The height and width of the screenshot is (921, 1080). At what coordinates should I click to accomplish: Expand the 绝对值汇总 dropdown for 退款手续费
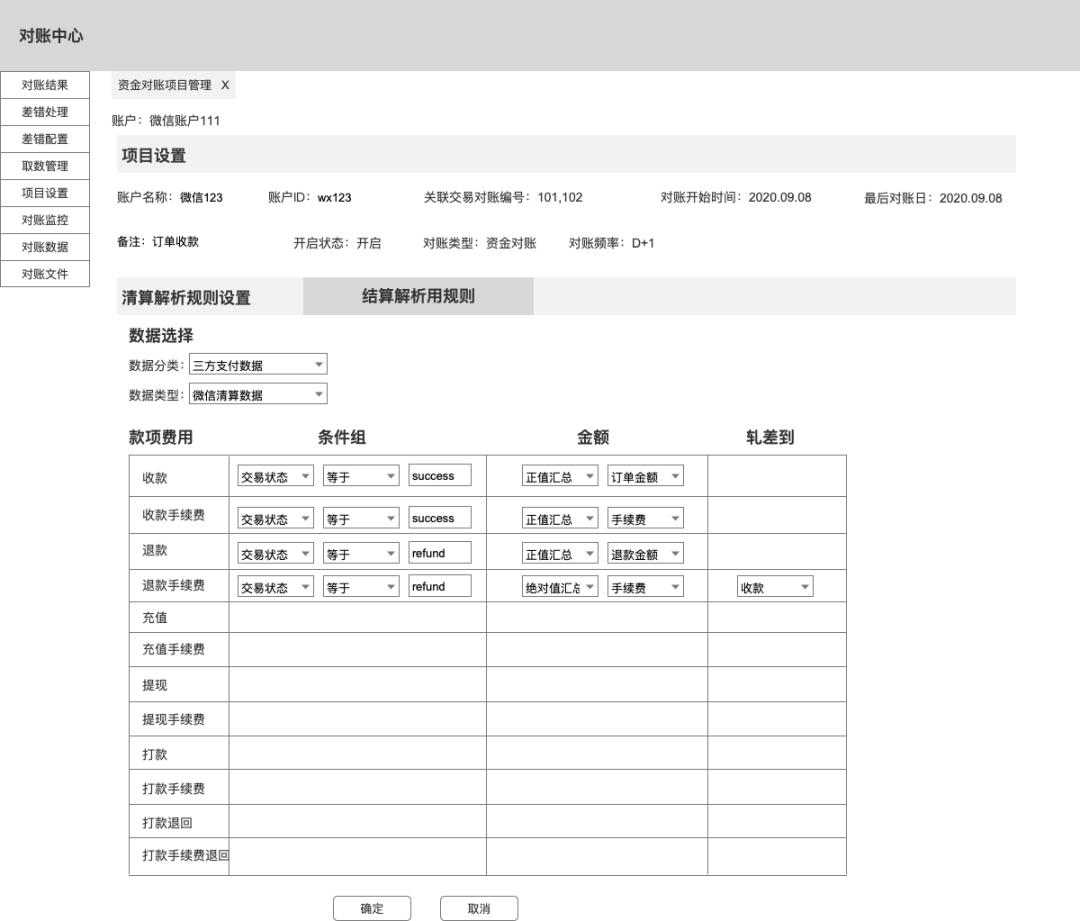558,586
